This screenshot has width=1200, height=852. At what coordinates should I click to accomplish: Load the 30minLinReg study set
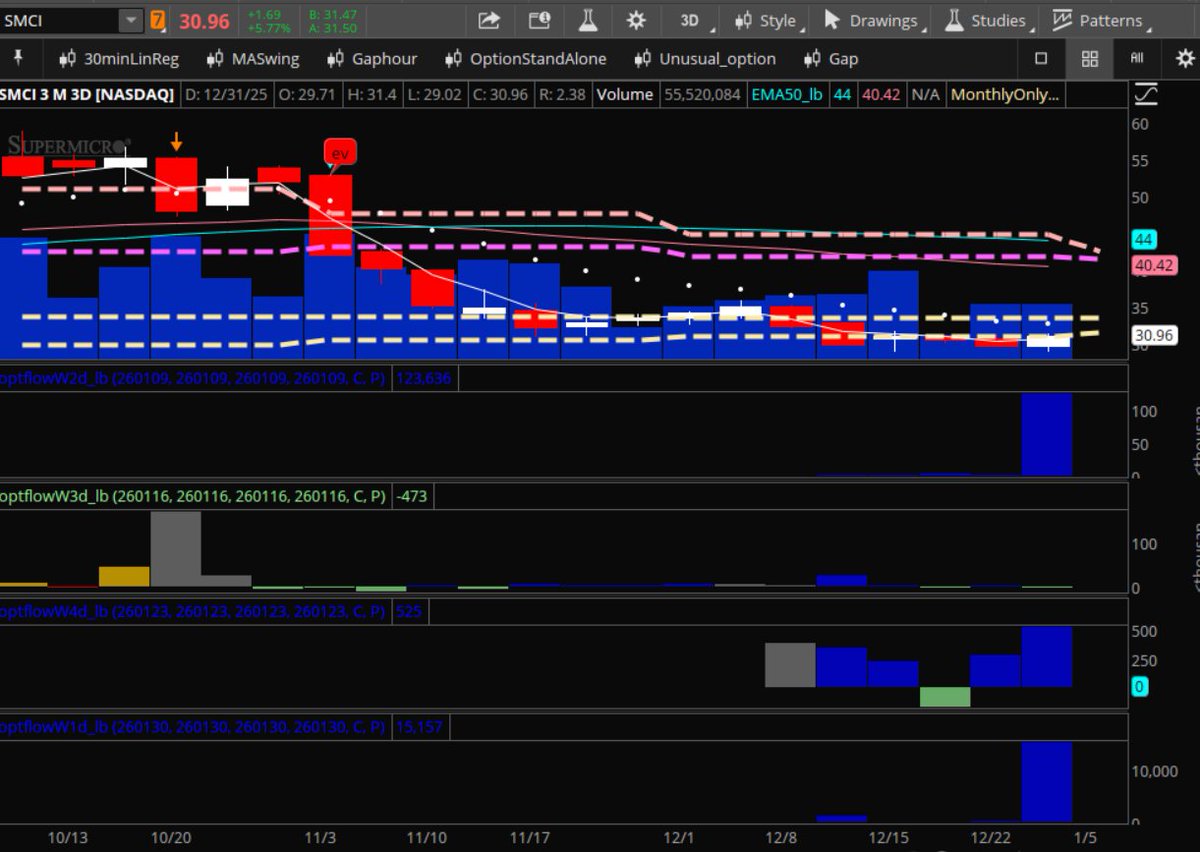click(x=120, y=59)
